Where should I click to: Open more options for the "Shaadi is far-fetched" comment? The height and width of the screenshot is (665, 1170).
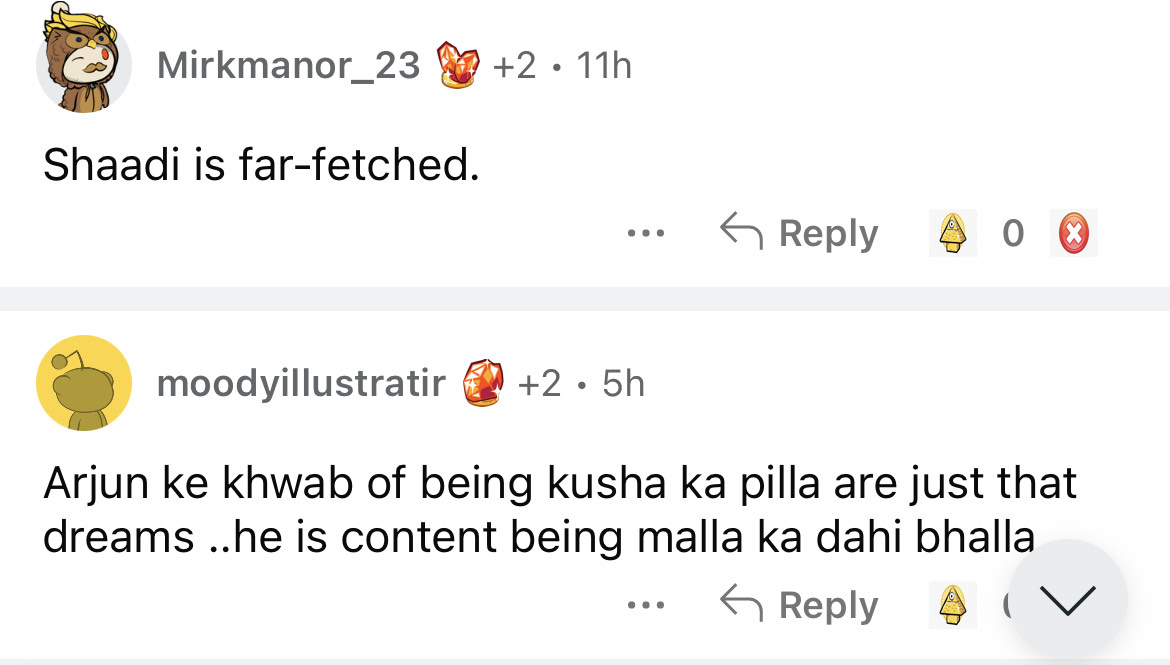click(646, 234)
